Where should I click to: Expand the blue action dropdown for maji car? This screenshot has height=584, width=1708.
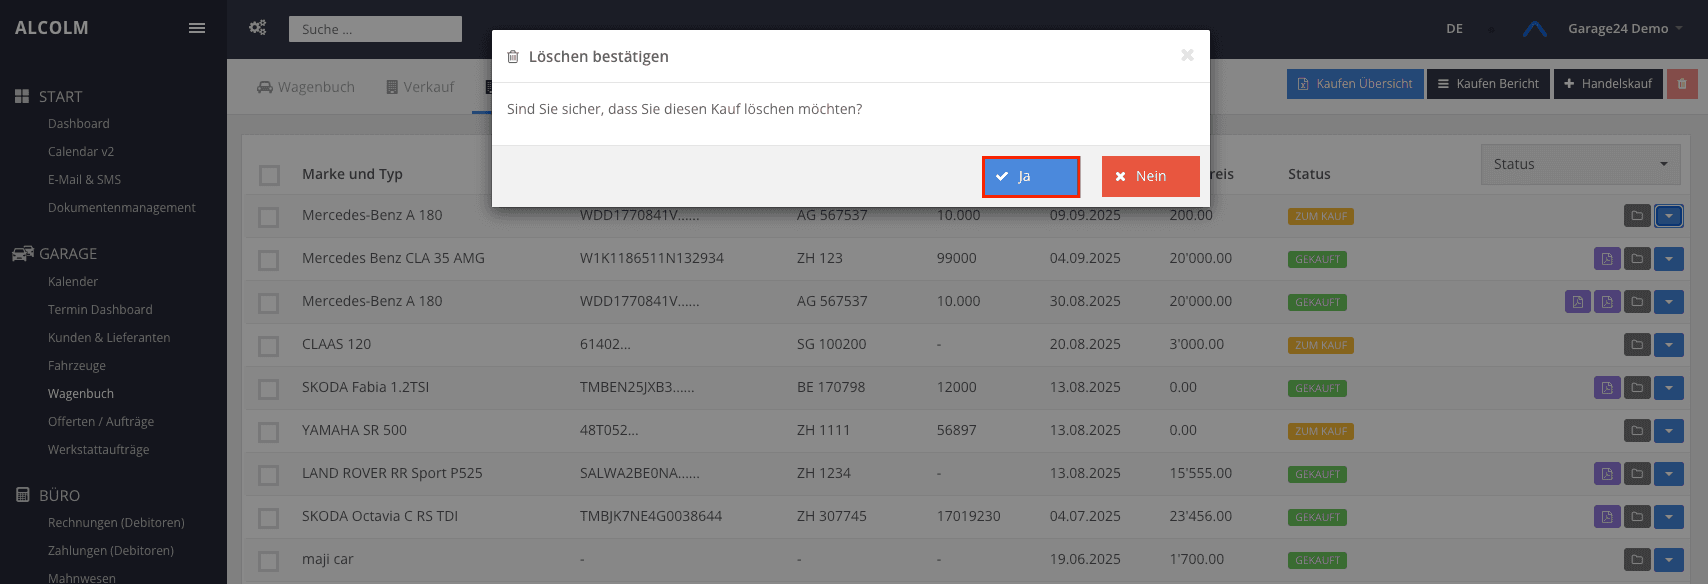[1669, 560]
